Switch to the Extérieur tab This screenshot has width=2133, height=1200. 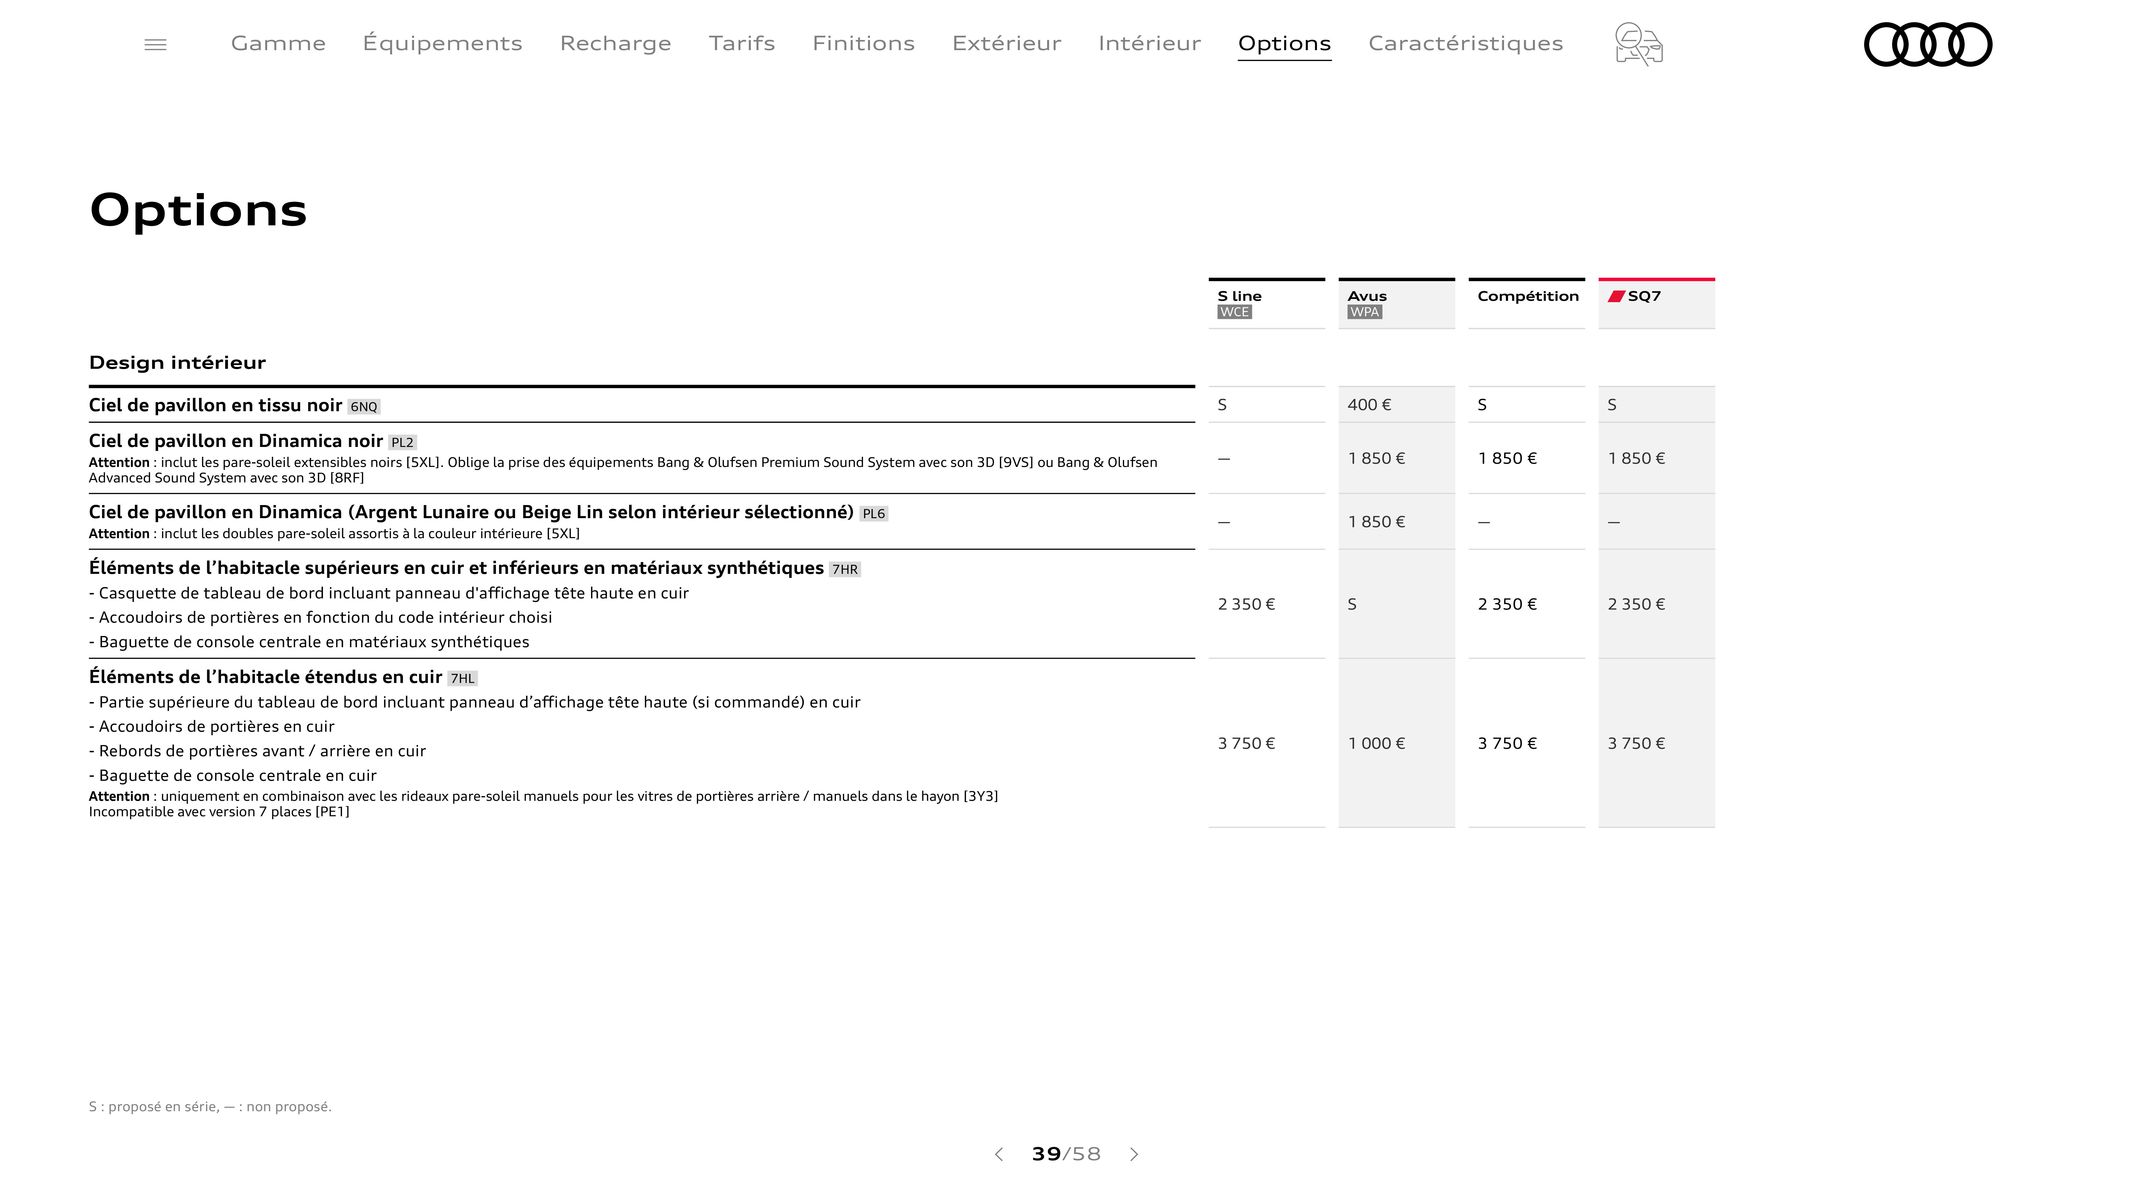click(1006, 43)
